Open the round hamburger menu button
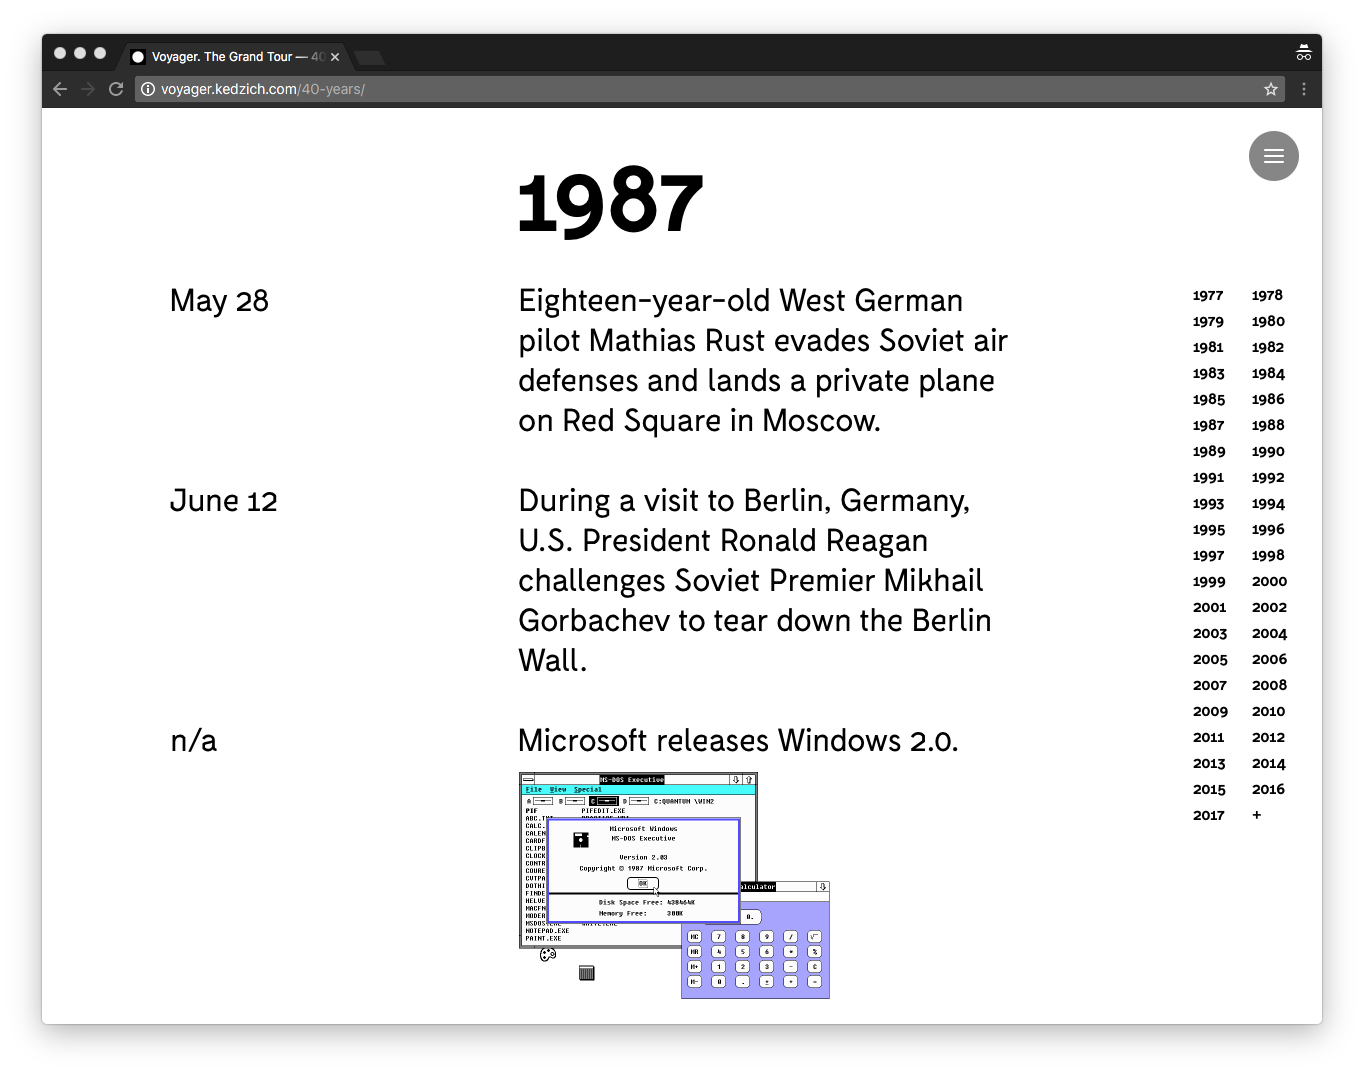The width and height of the screenshot is (1364, 1074). (x=1273, y=156)
